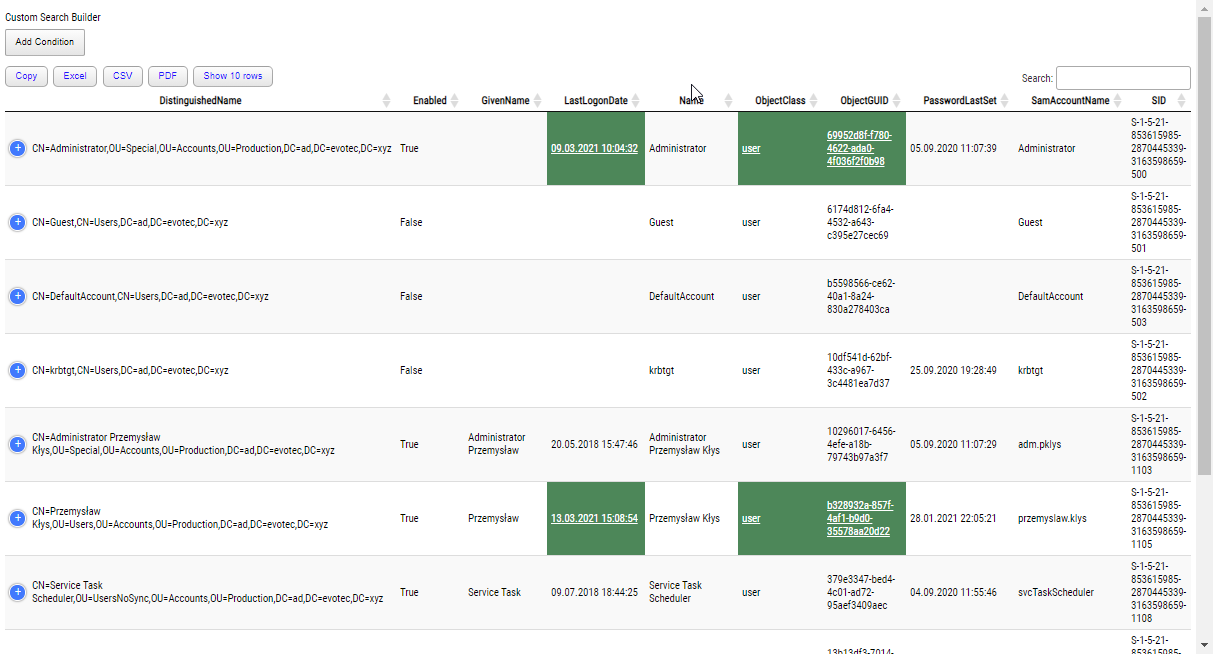This screenshot has width=1213, height=654.
Task: Click the plus icon for DefaultAccount row
Action: (x=17, y=296)
